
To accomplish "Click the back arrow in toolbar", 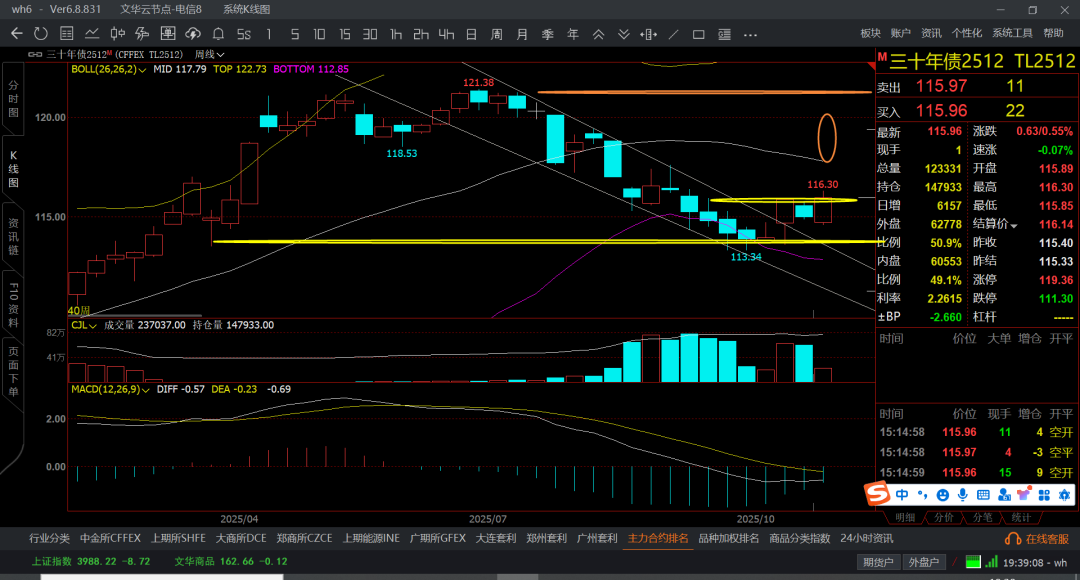I will (16, 33).
